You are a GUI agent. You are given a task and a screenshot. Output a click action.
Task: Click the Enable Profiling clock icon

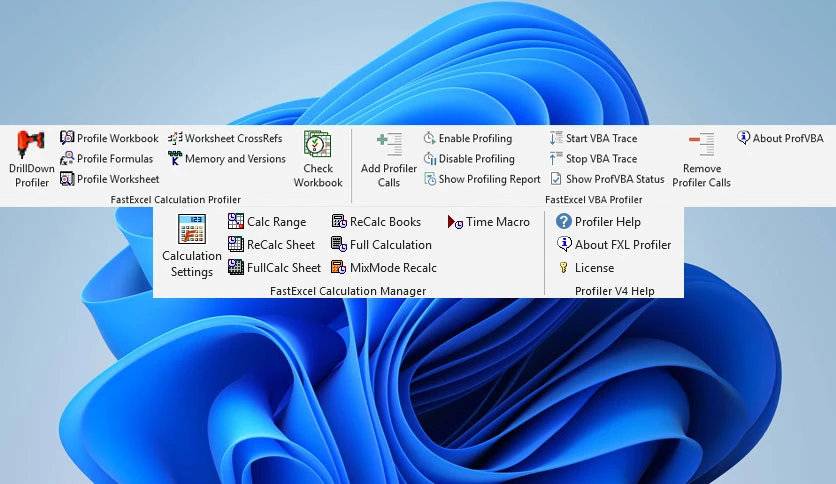(x=430, y=138)
